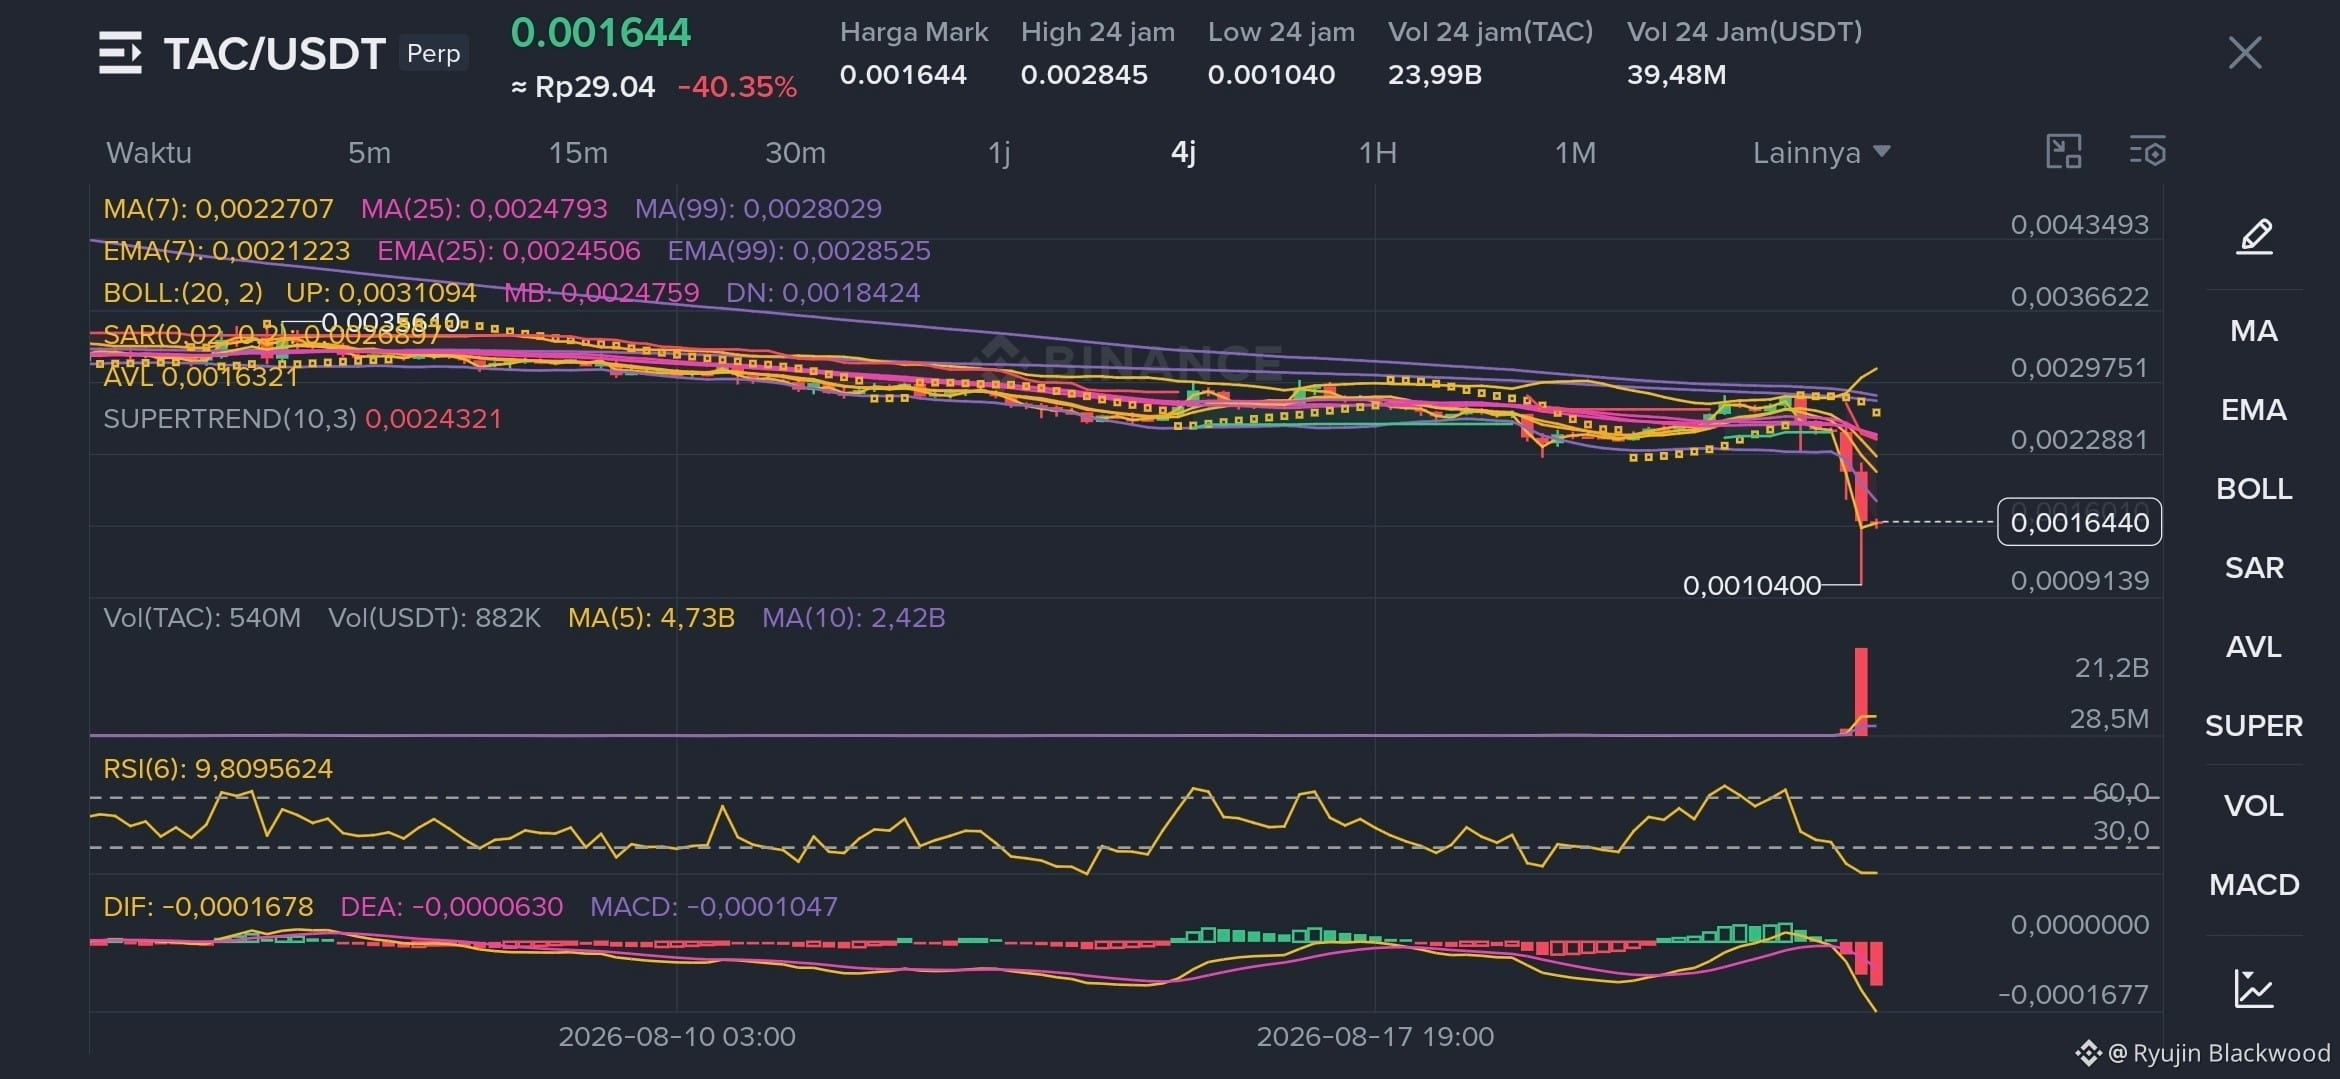2340x1079 pixels.
Task: Open the TAC/USDT pair selector
Action: (x=275, y=54)
